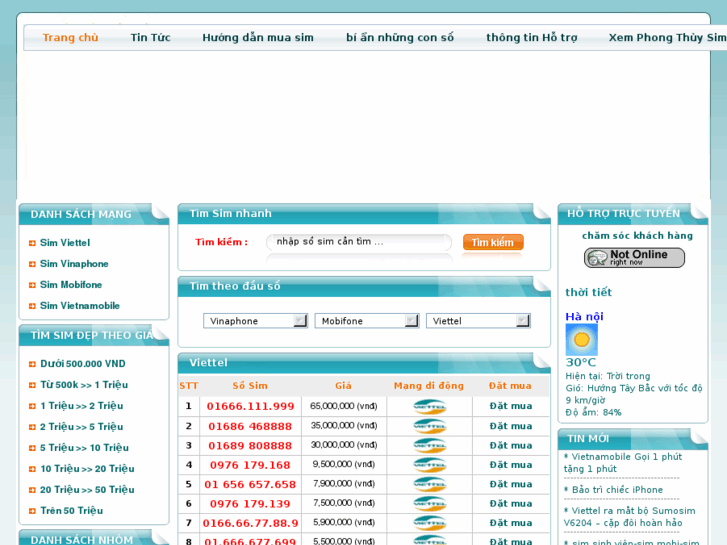Go to the Tin Tức page

[150, 38]
